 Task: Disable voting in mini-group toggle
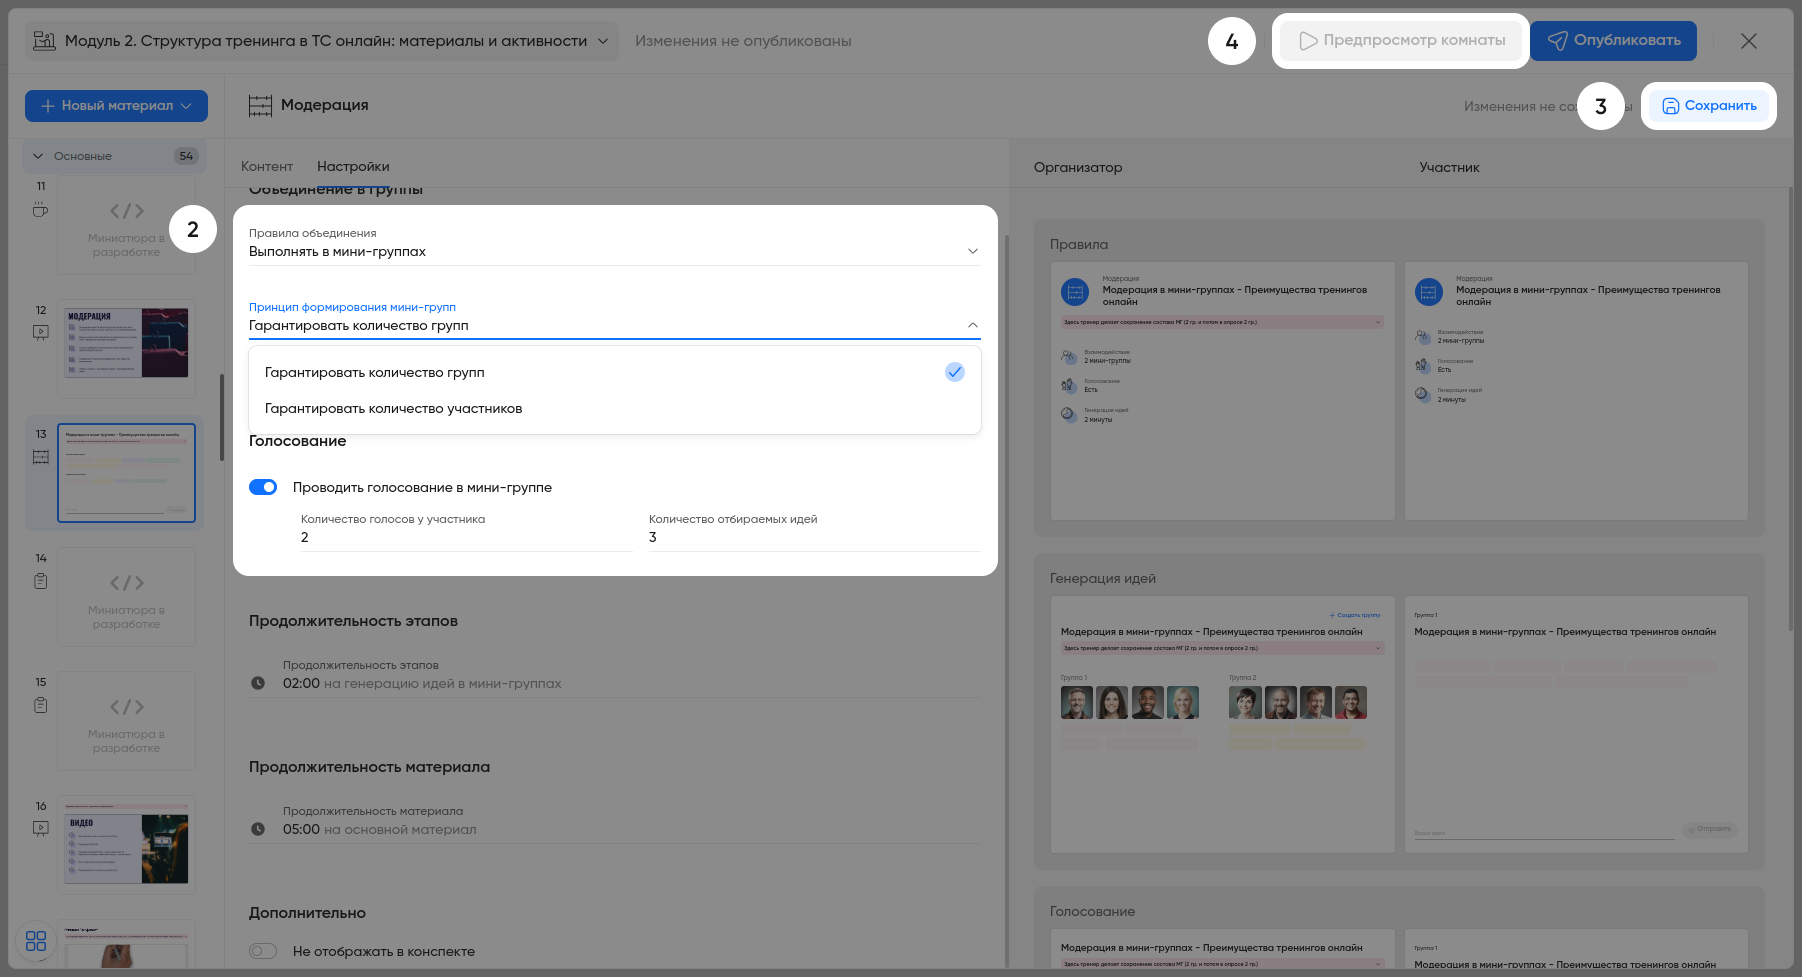click(x=263, y=487)
